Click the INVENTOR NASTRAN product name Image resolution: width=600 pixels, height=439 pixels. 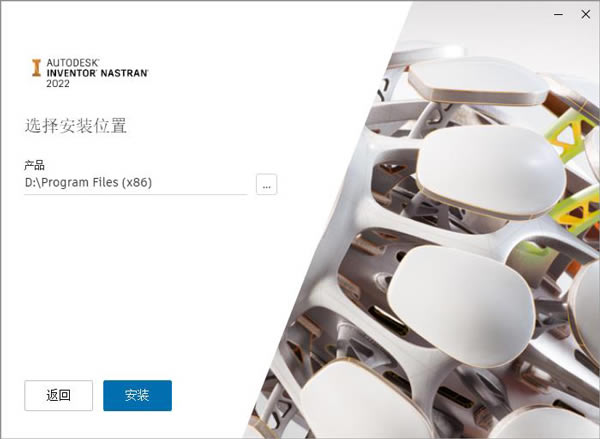pyautogui.click(x=97, y=73)
